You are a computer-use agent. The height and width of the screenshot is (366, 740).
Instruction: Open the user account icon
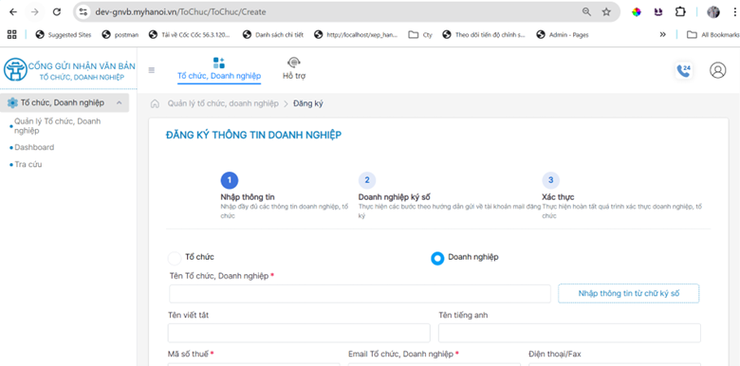[718, 70]
